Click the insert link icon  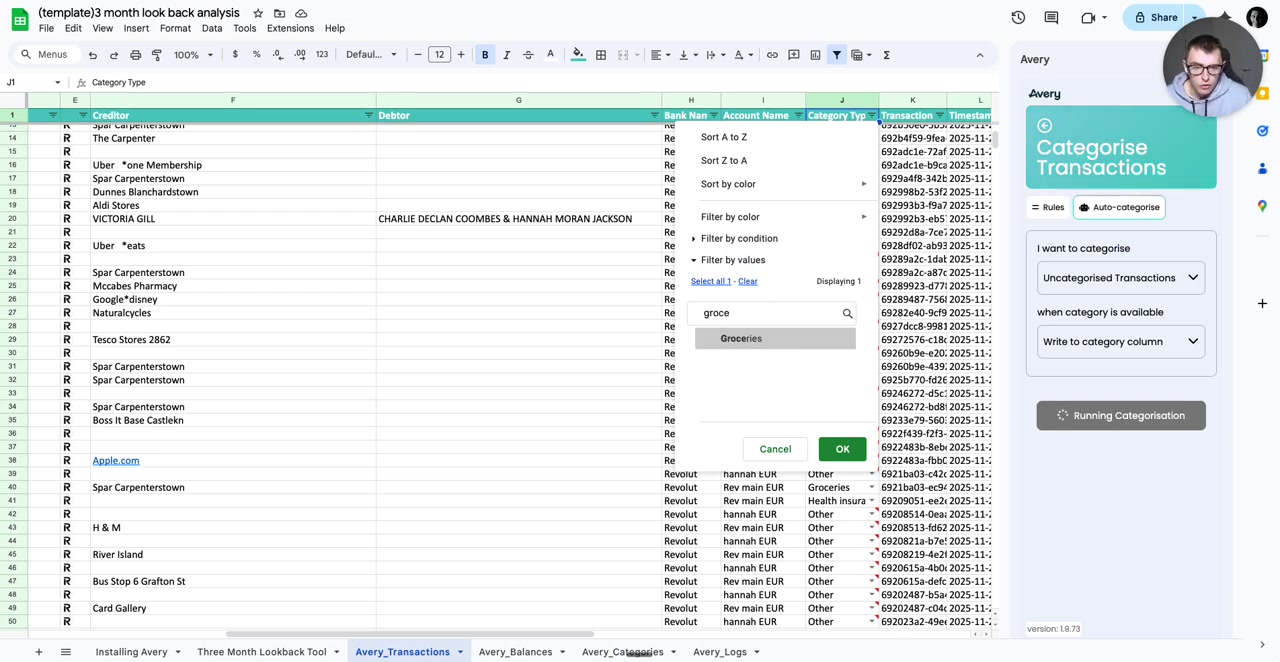(x=772, y=55)
